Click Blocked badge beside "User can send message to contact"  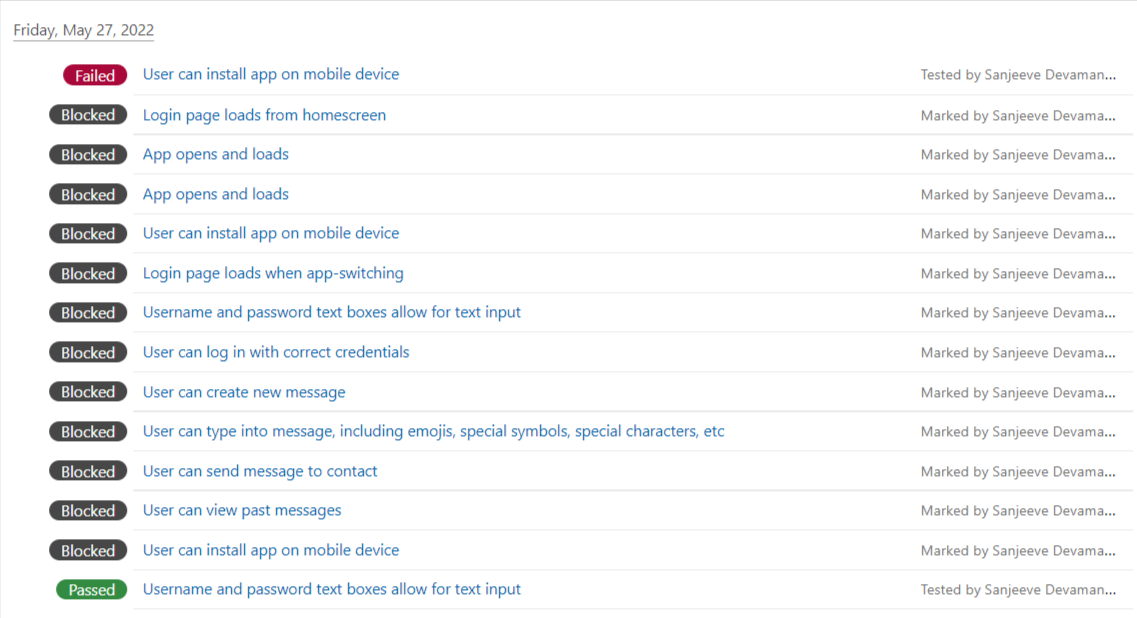88,471
